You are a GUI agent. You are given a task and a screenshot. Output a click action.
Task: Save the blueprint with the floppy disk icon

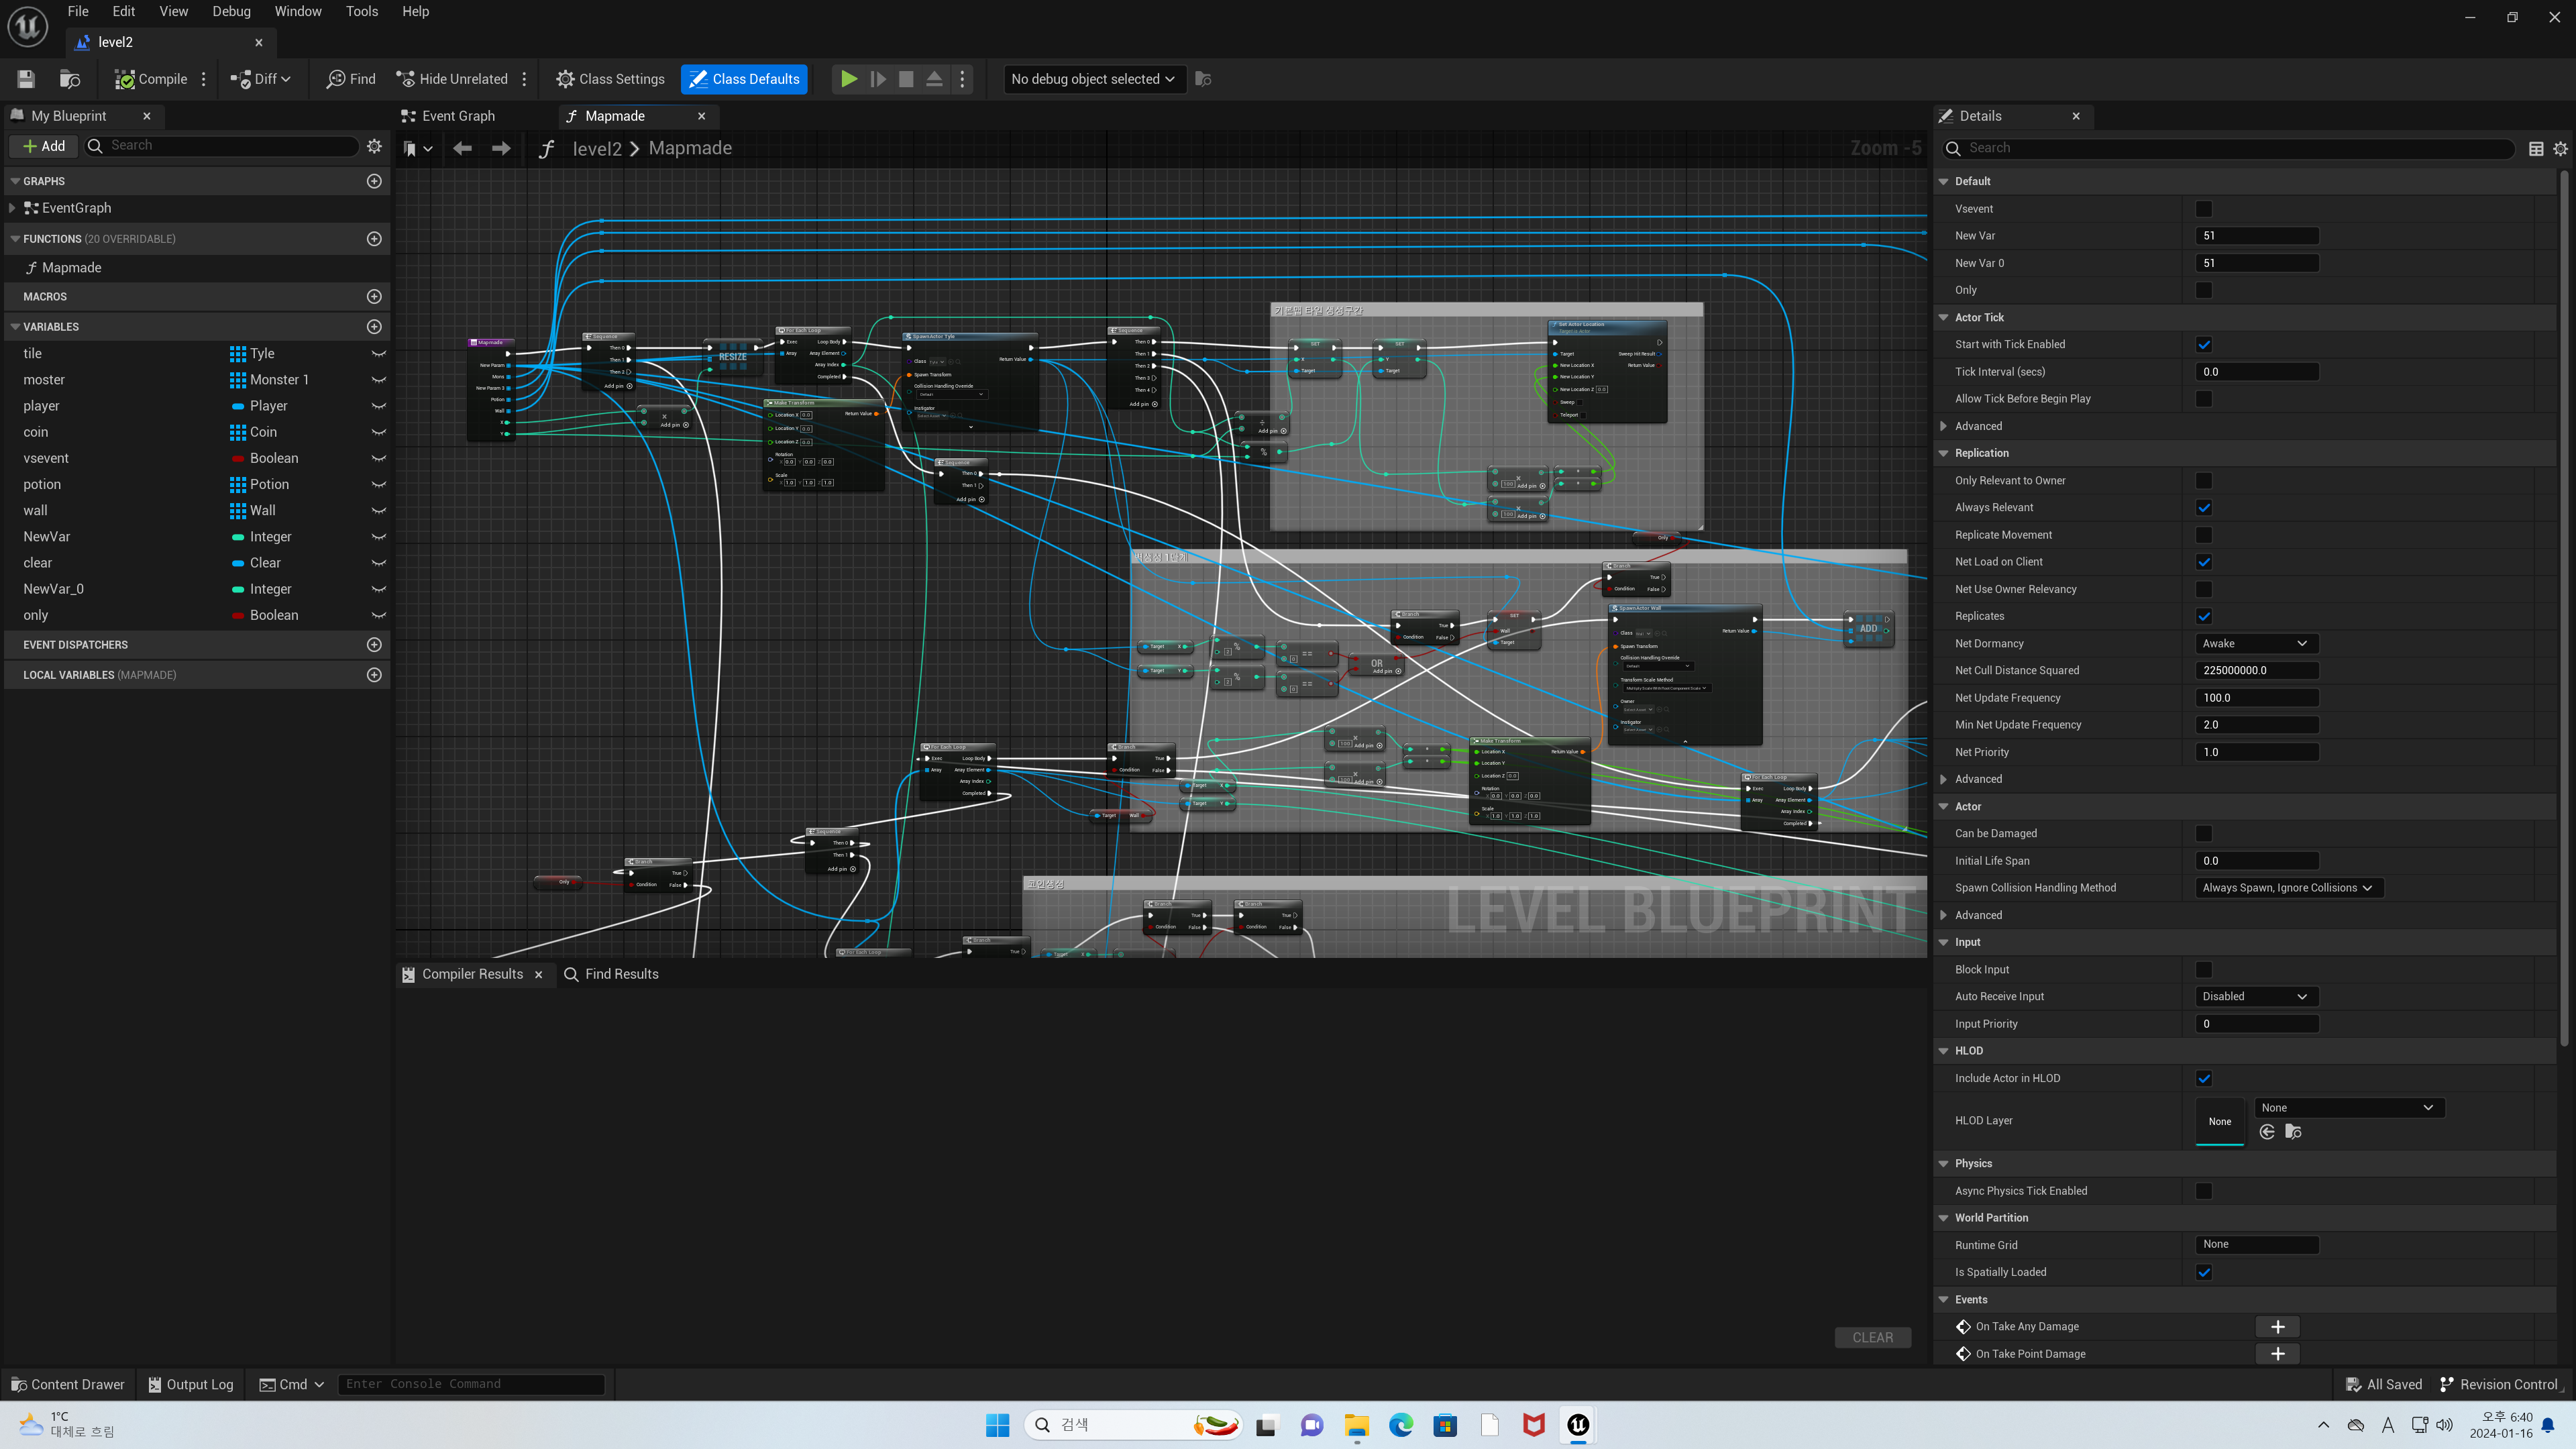(x=26, y=79)
